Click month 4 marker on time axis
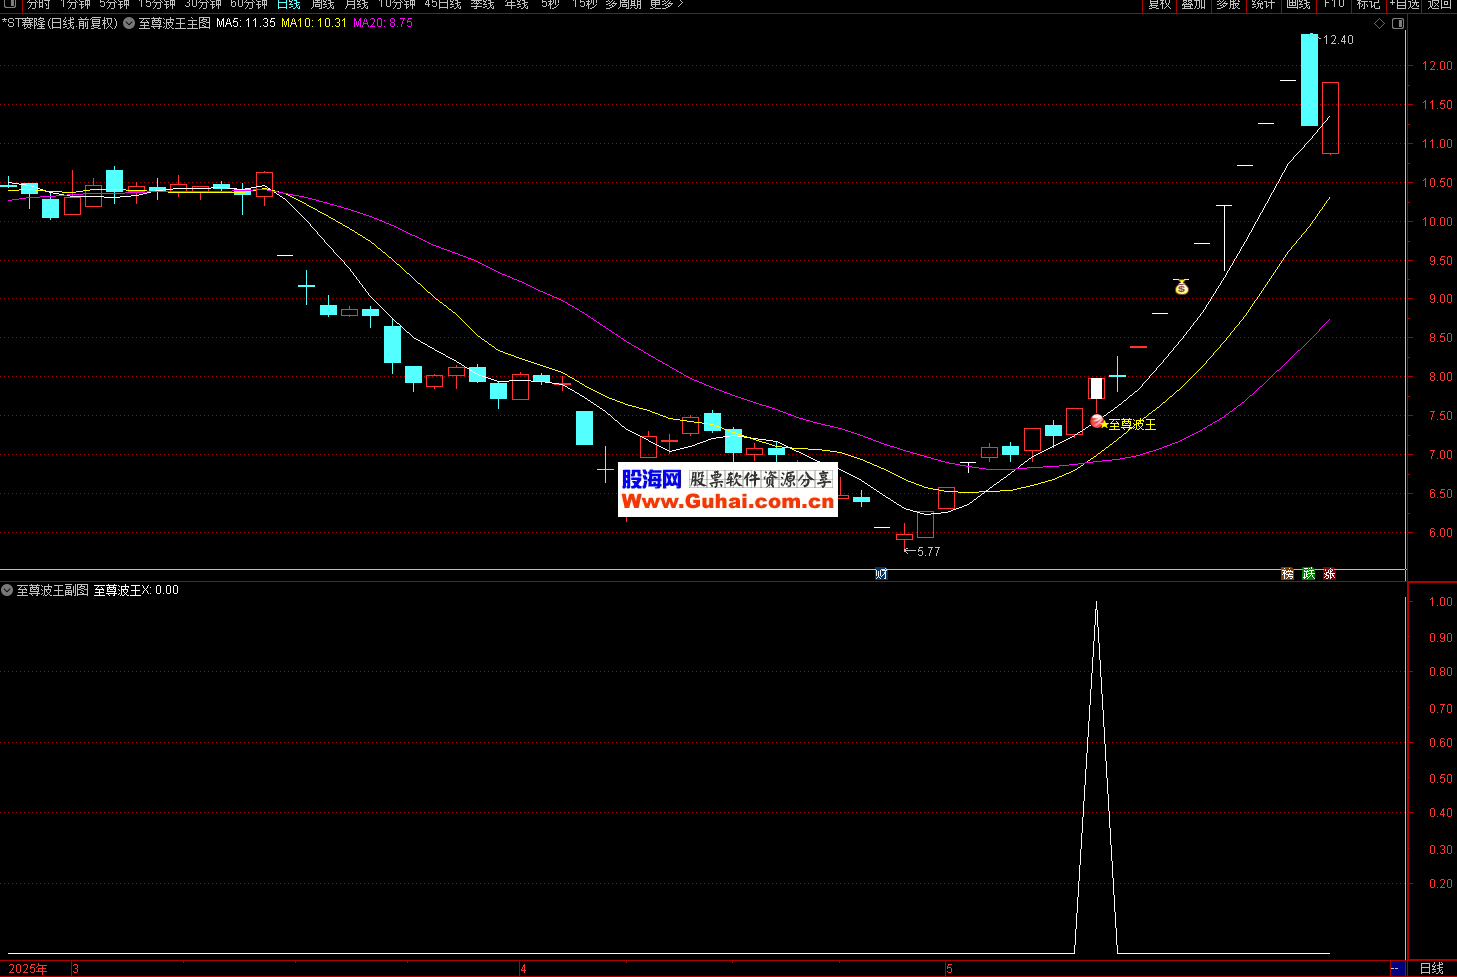Screen dimensions: 1457x977 523,969
